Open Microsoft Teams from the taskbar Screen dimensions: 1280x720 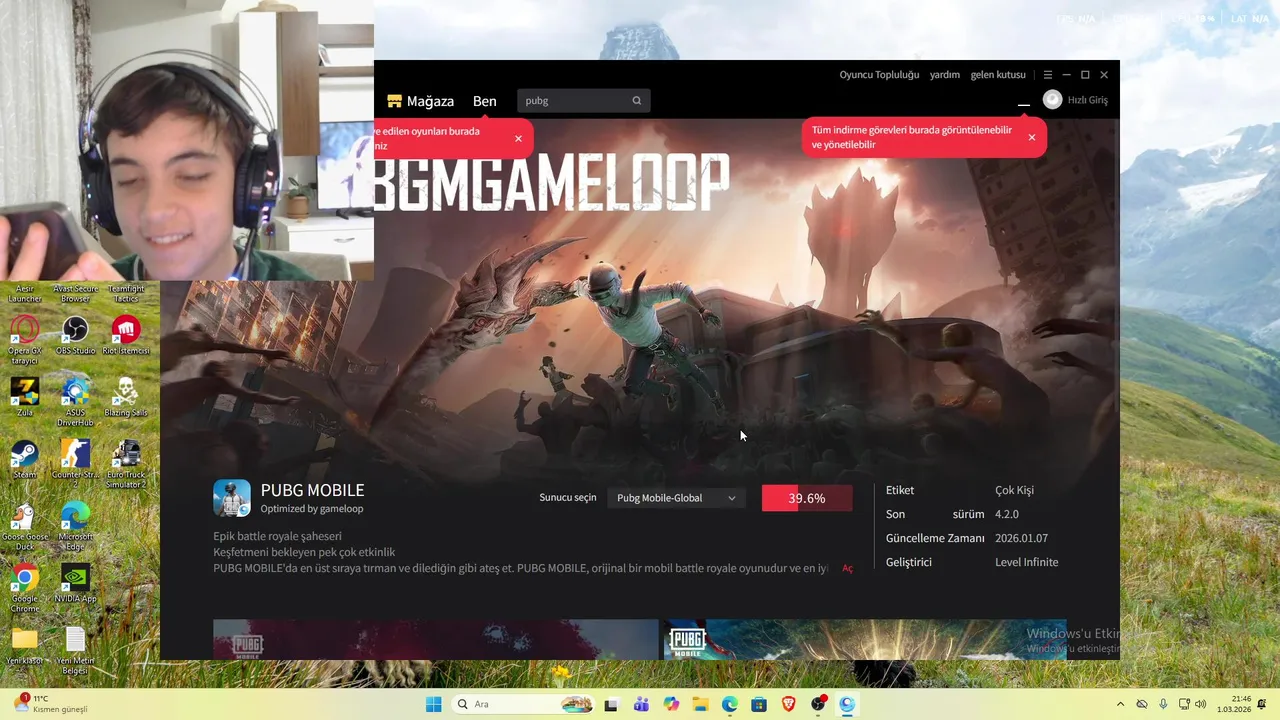641,704
